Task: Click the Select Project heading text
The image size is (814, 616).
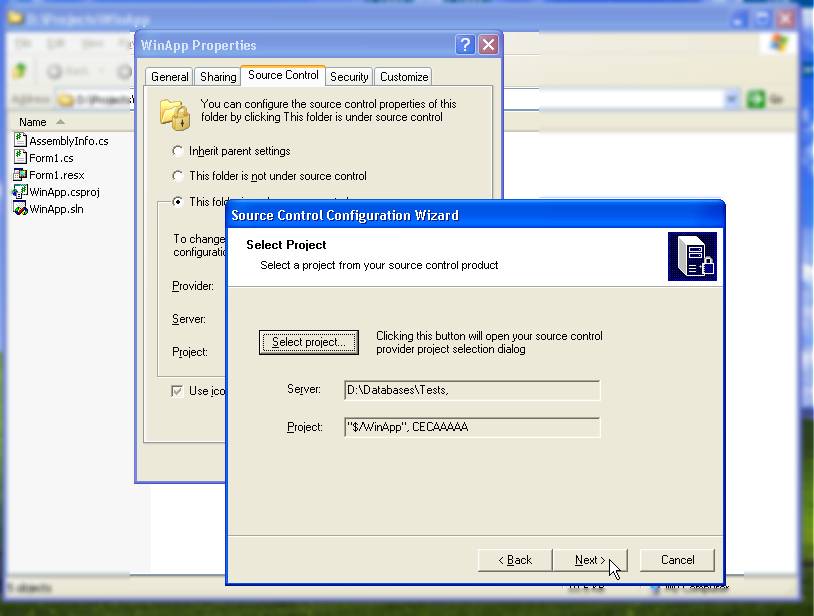Action: click(286, 245)
